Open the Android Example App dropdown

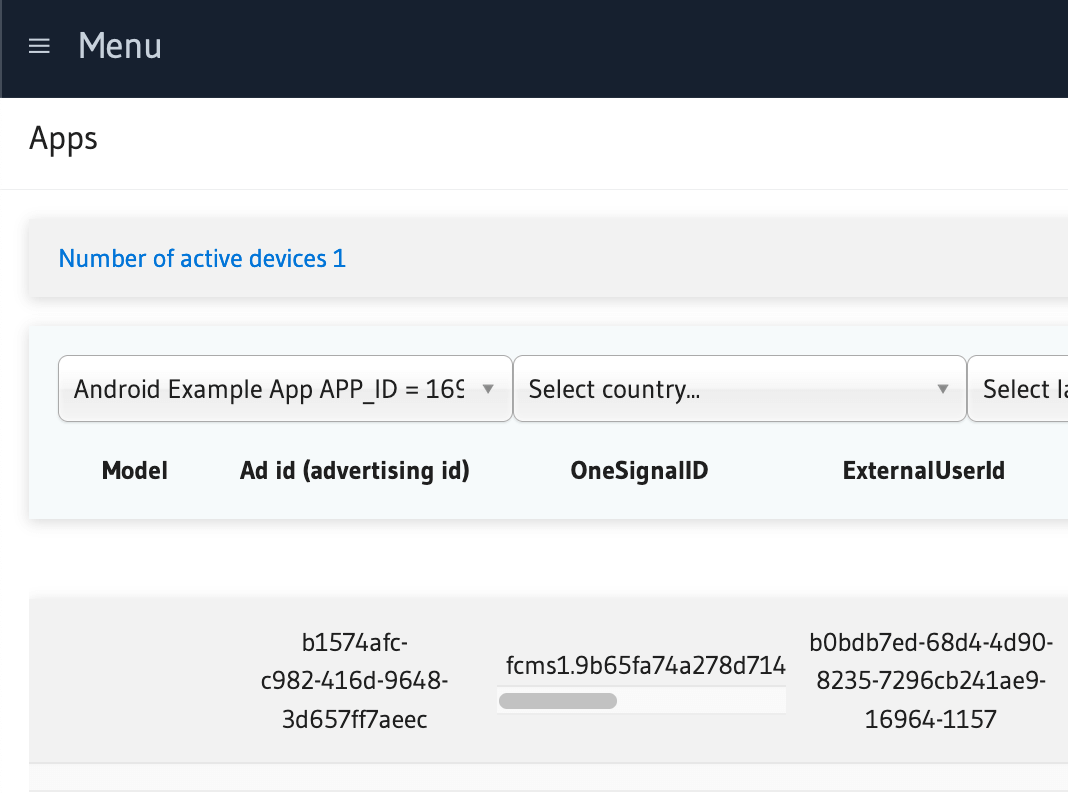(x=268, y=389)
